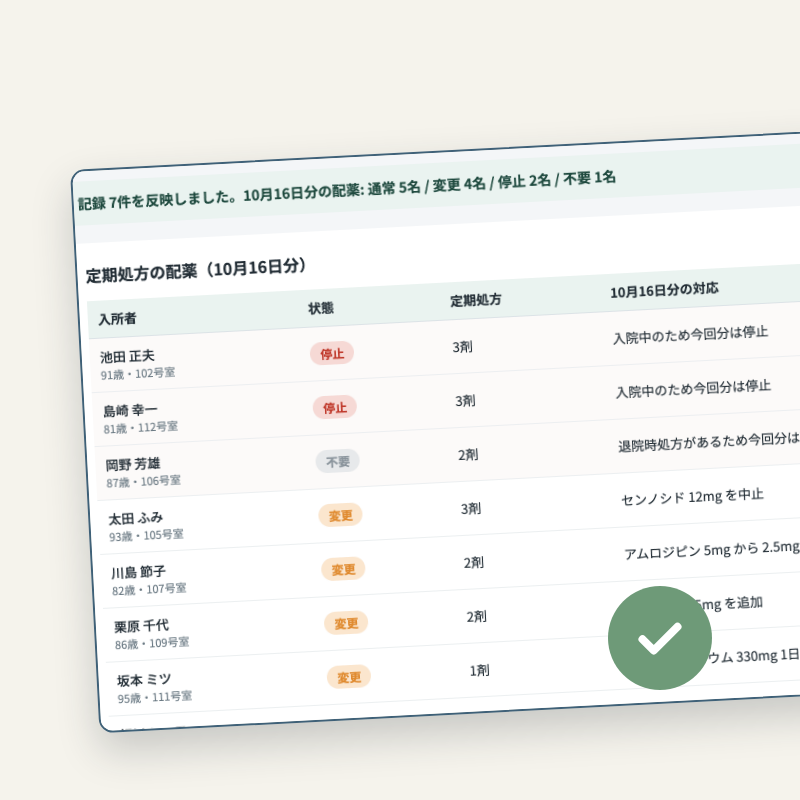Click the 停止 badge for 島崎 幸一
The width and height of the screenshot is (800, 800).
tap(335, 407)
